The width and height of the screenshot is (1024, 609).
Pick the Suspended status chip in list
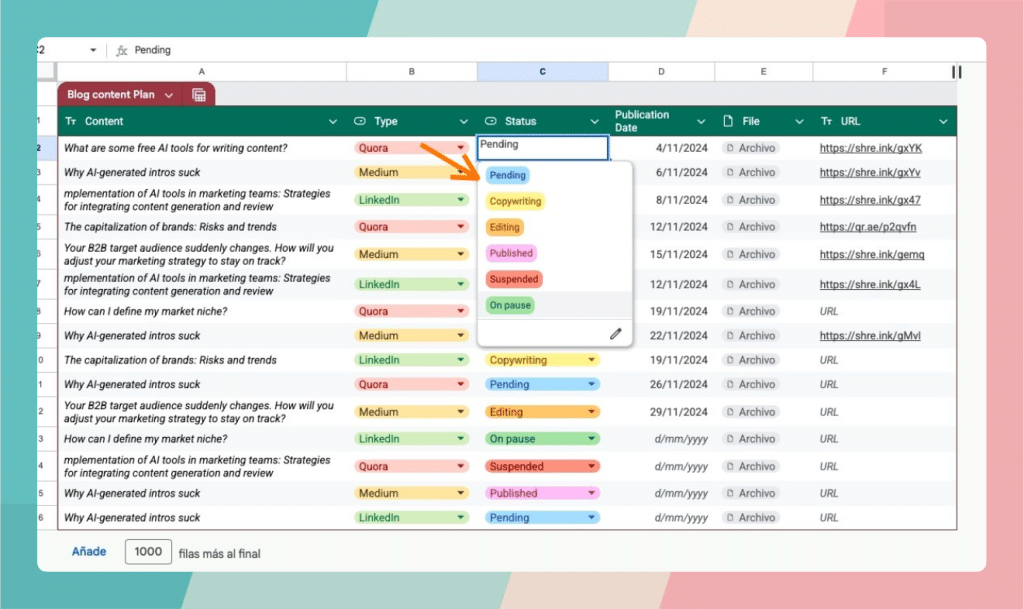pyautogui.click(x=514, y=279)
